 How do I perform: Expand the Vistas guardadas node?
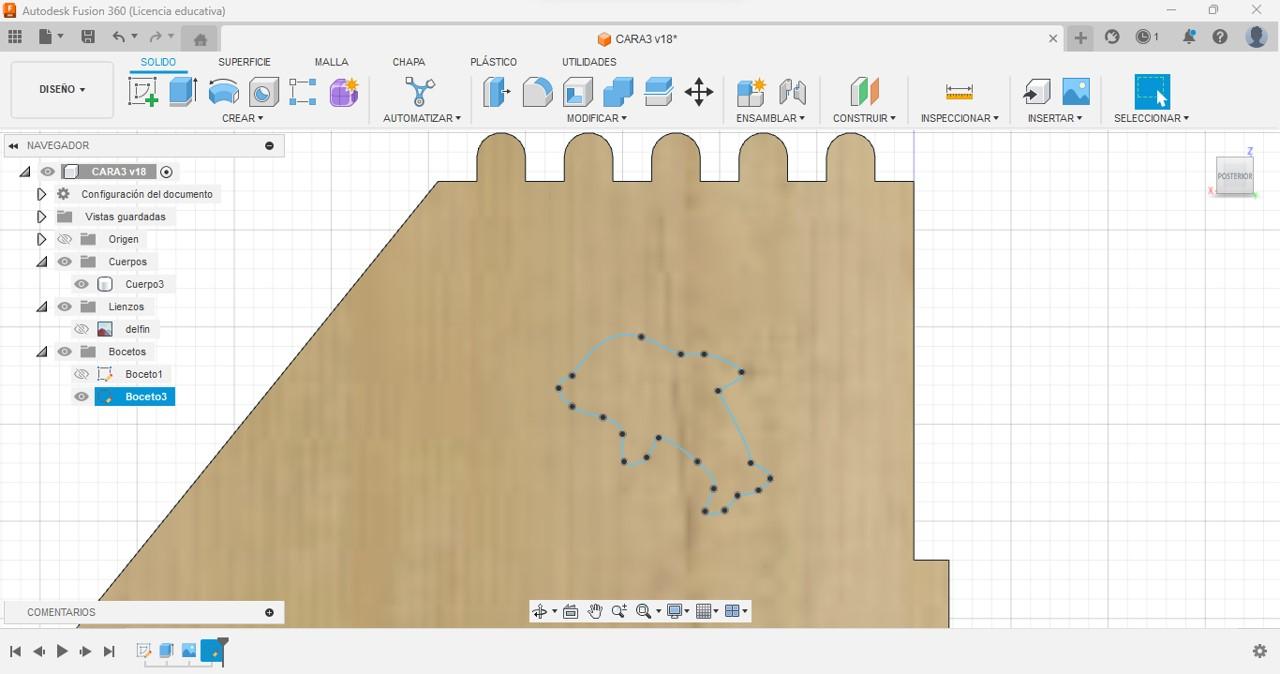[x=41, y=217]
